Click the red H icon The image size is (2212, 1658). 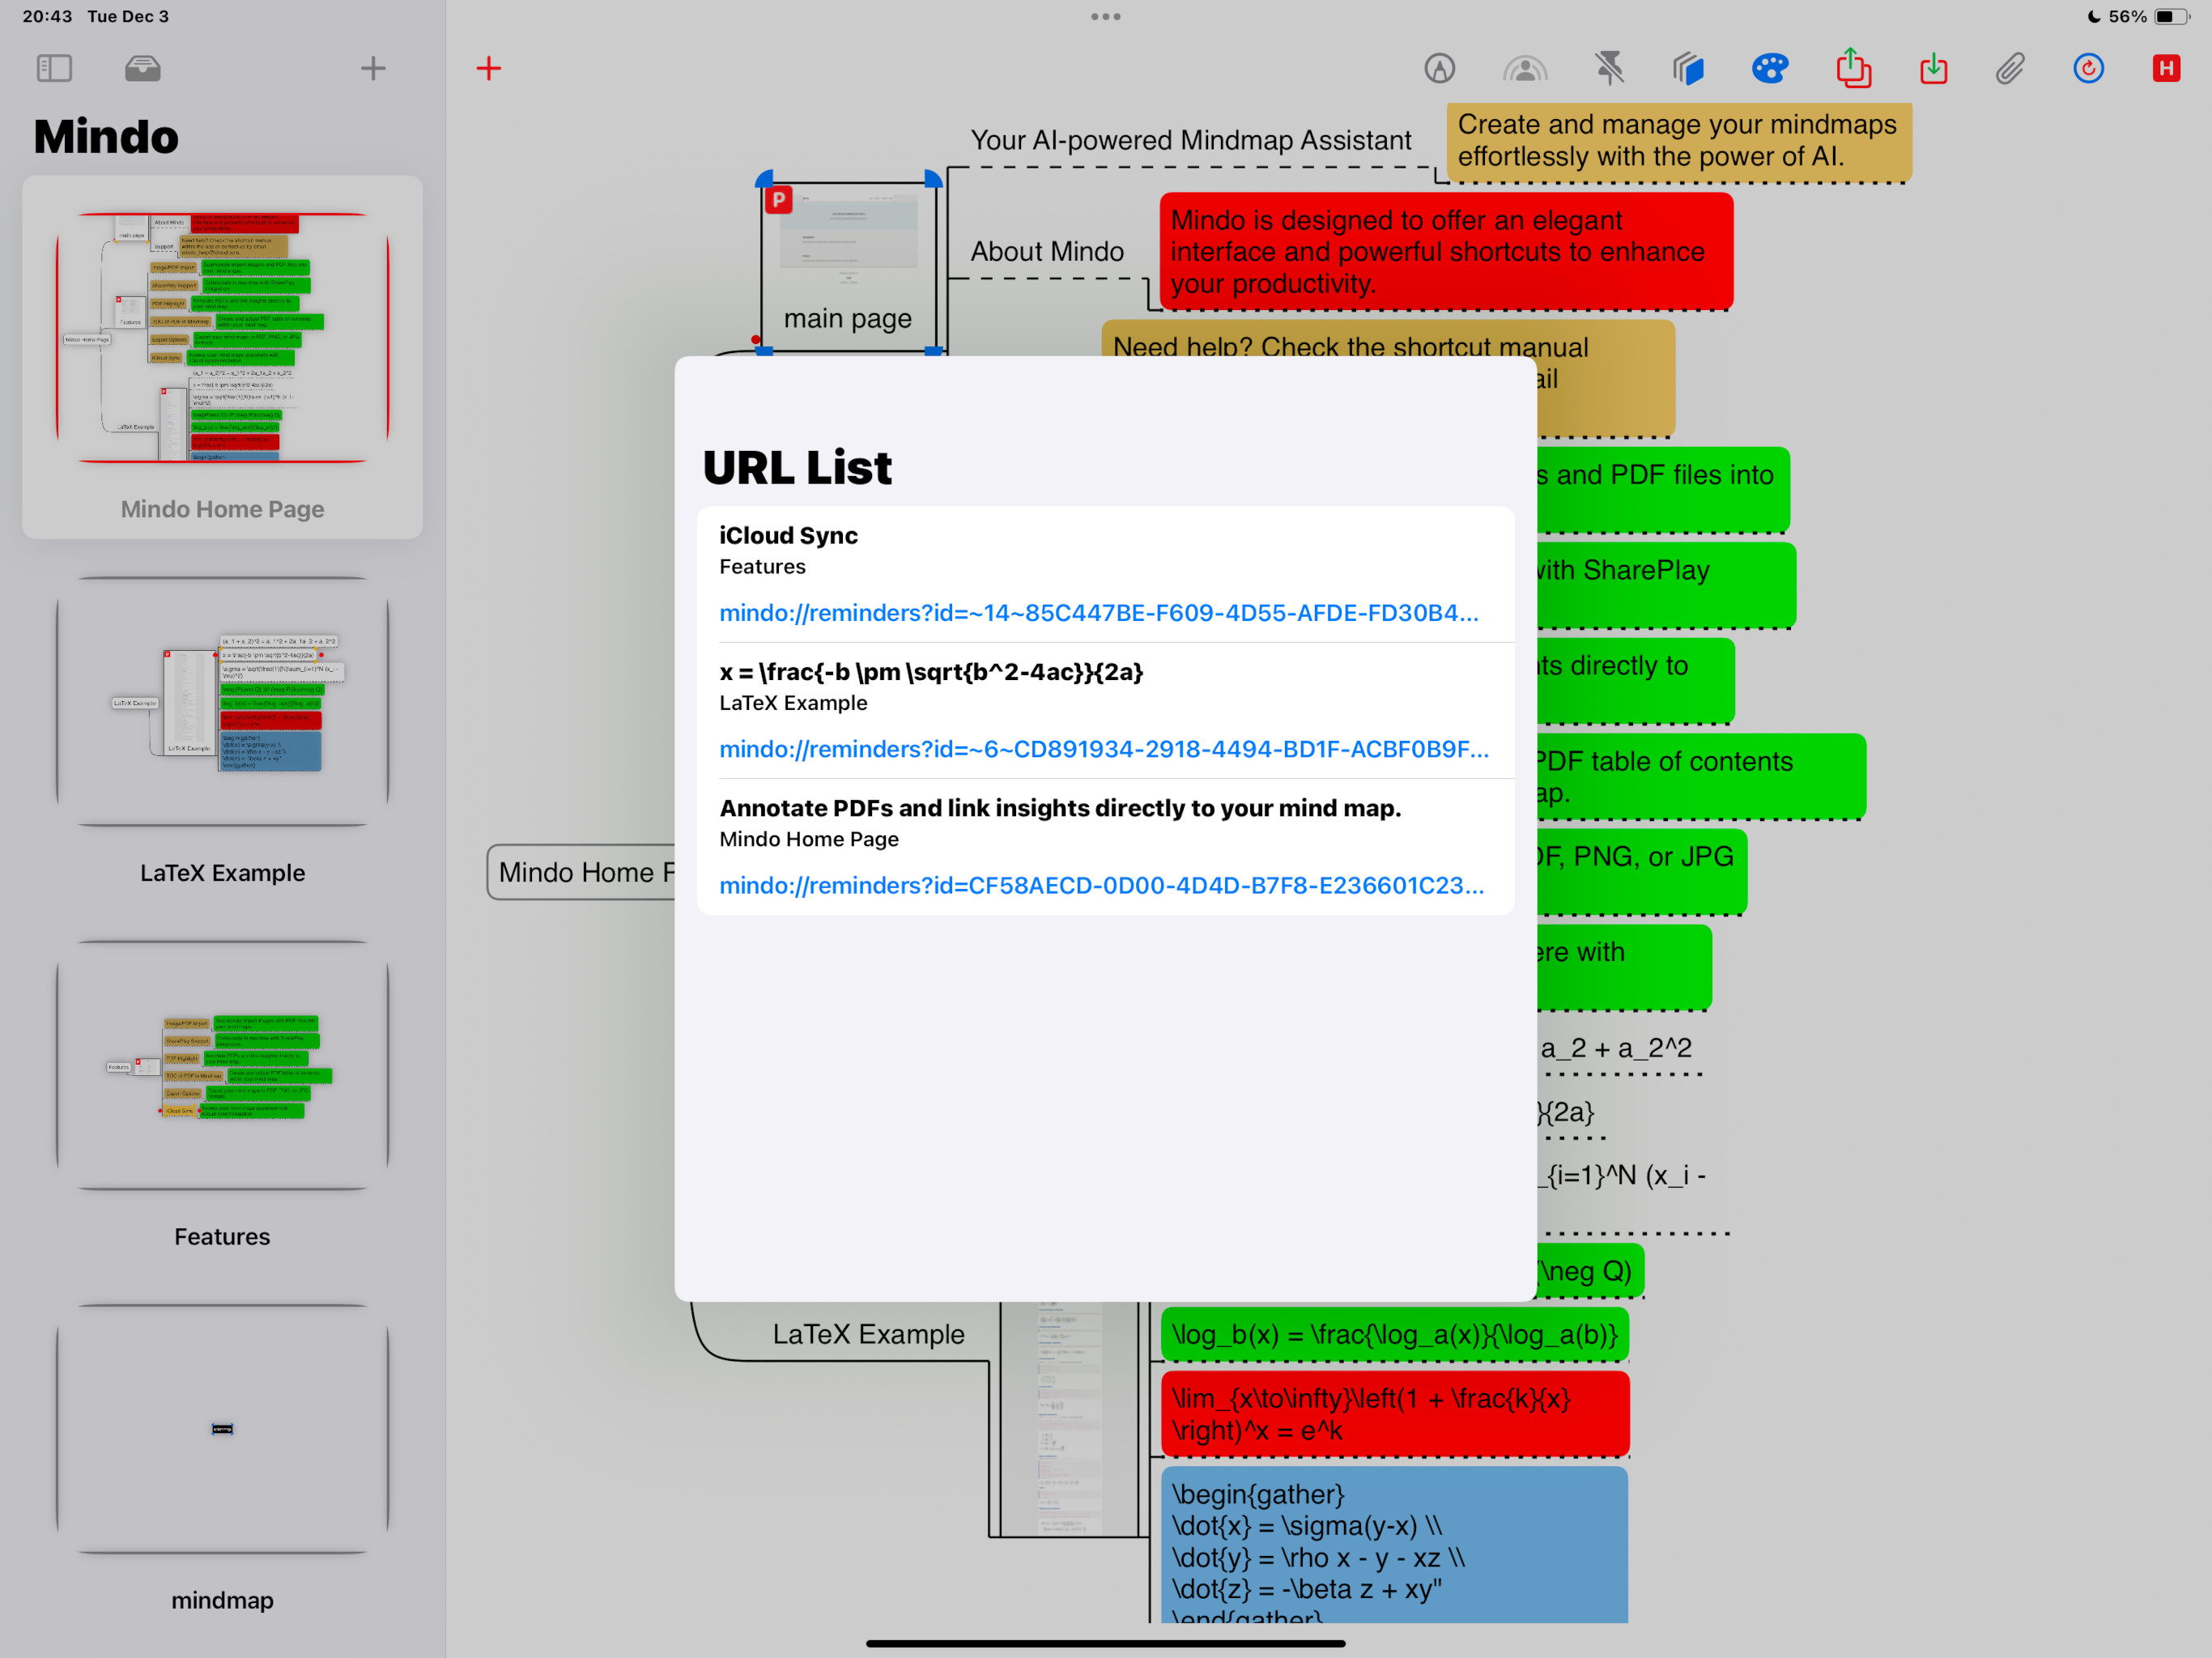[x=2166, y=69]
